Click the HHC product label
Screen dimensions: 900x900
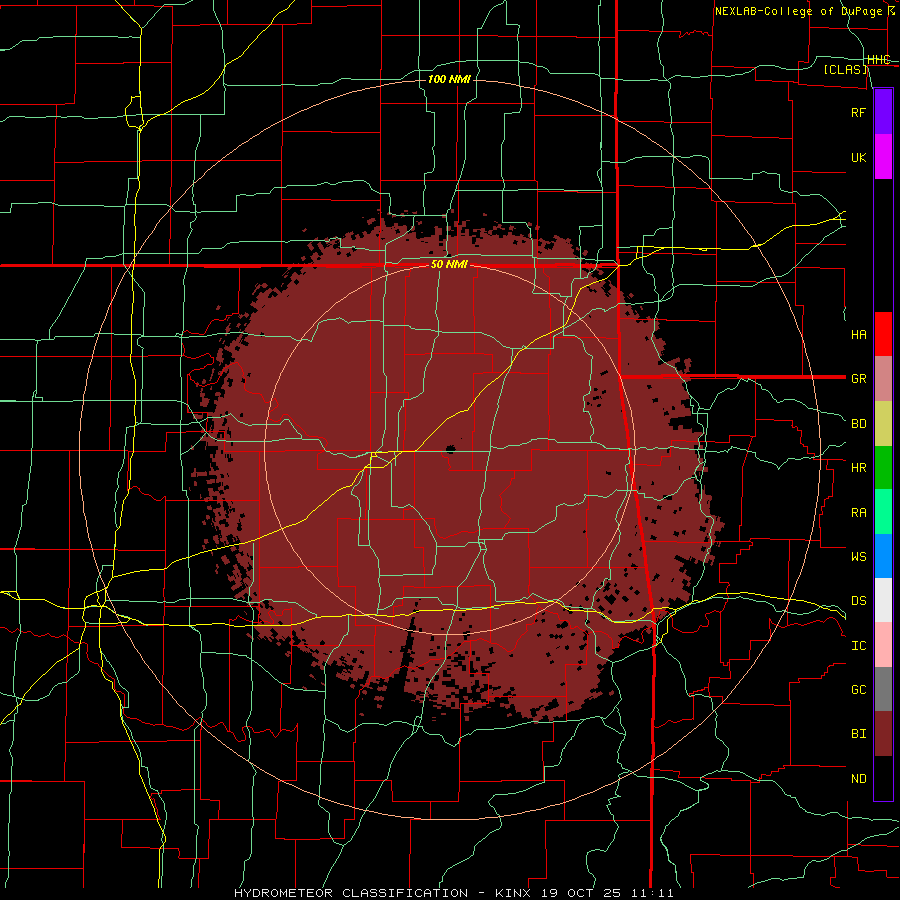click(878, 60)
